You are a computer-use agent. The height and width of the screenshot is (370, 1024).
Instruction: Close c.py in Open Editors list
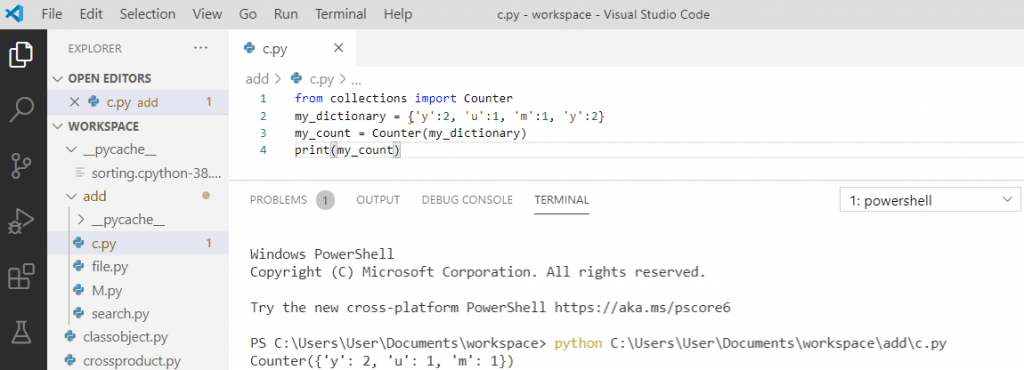pyautogui.click(x=74, y=102)
